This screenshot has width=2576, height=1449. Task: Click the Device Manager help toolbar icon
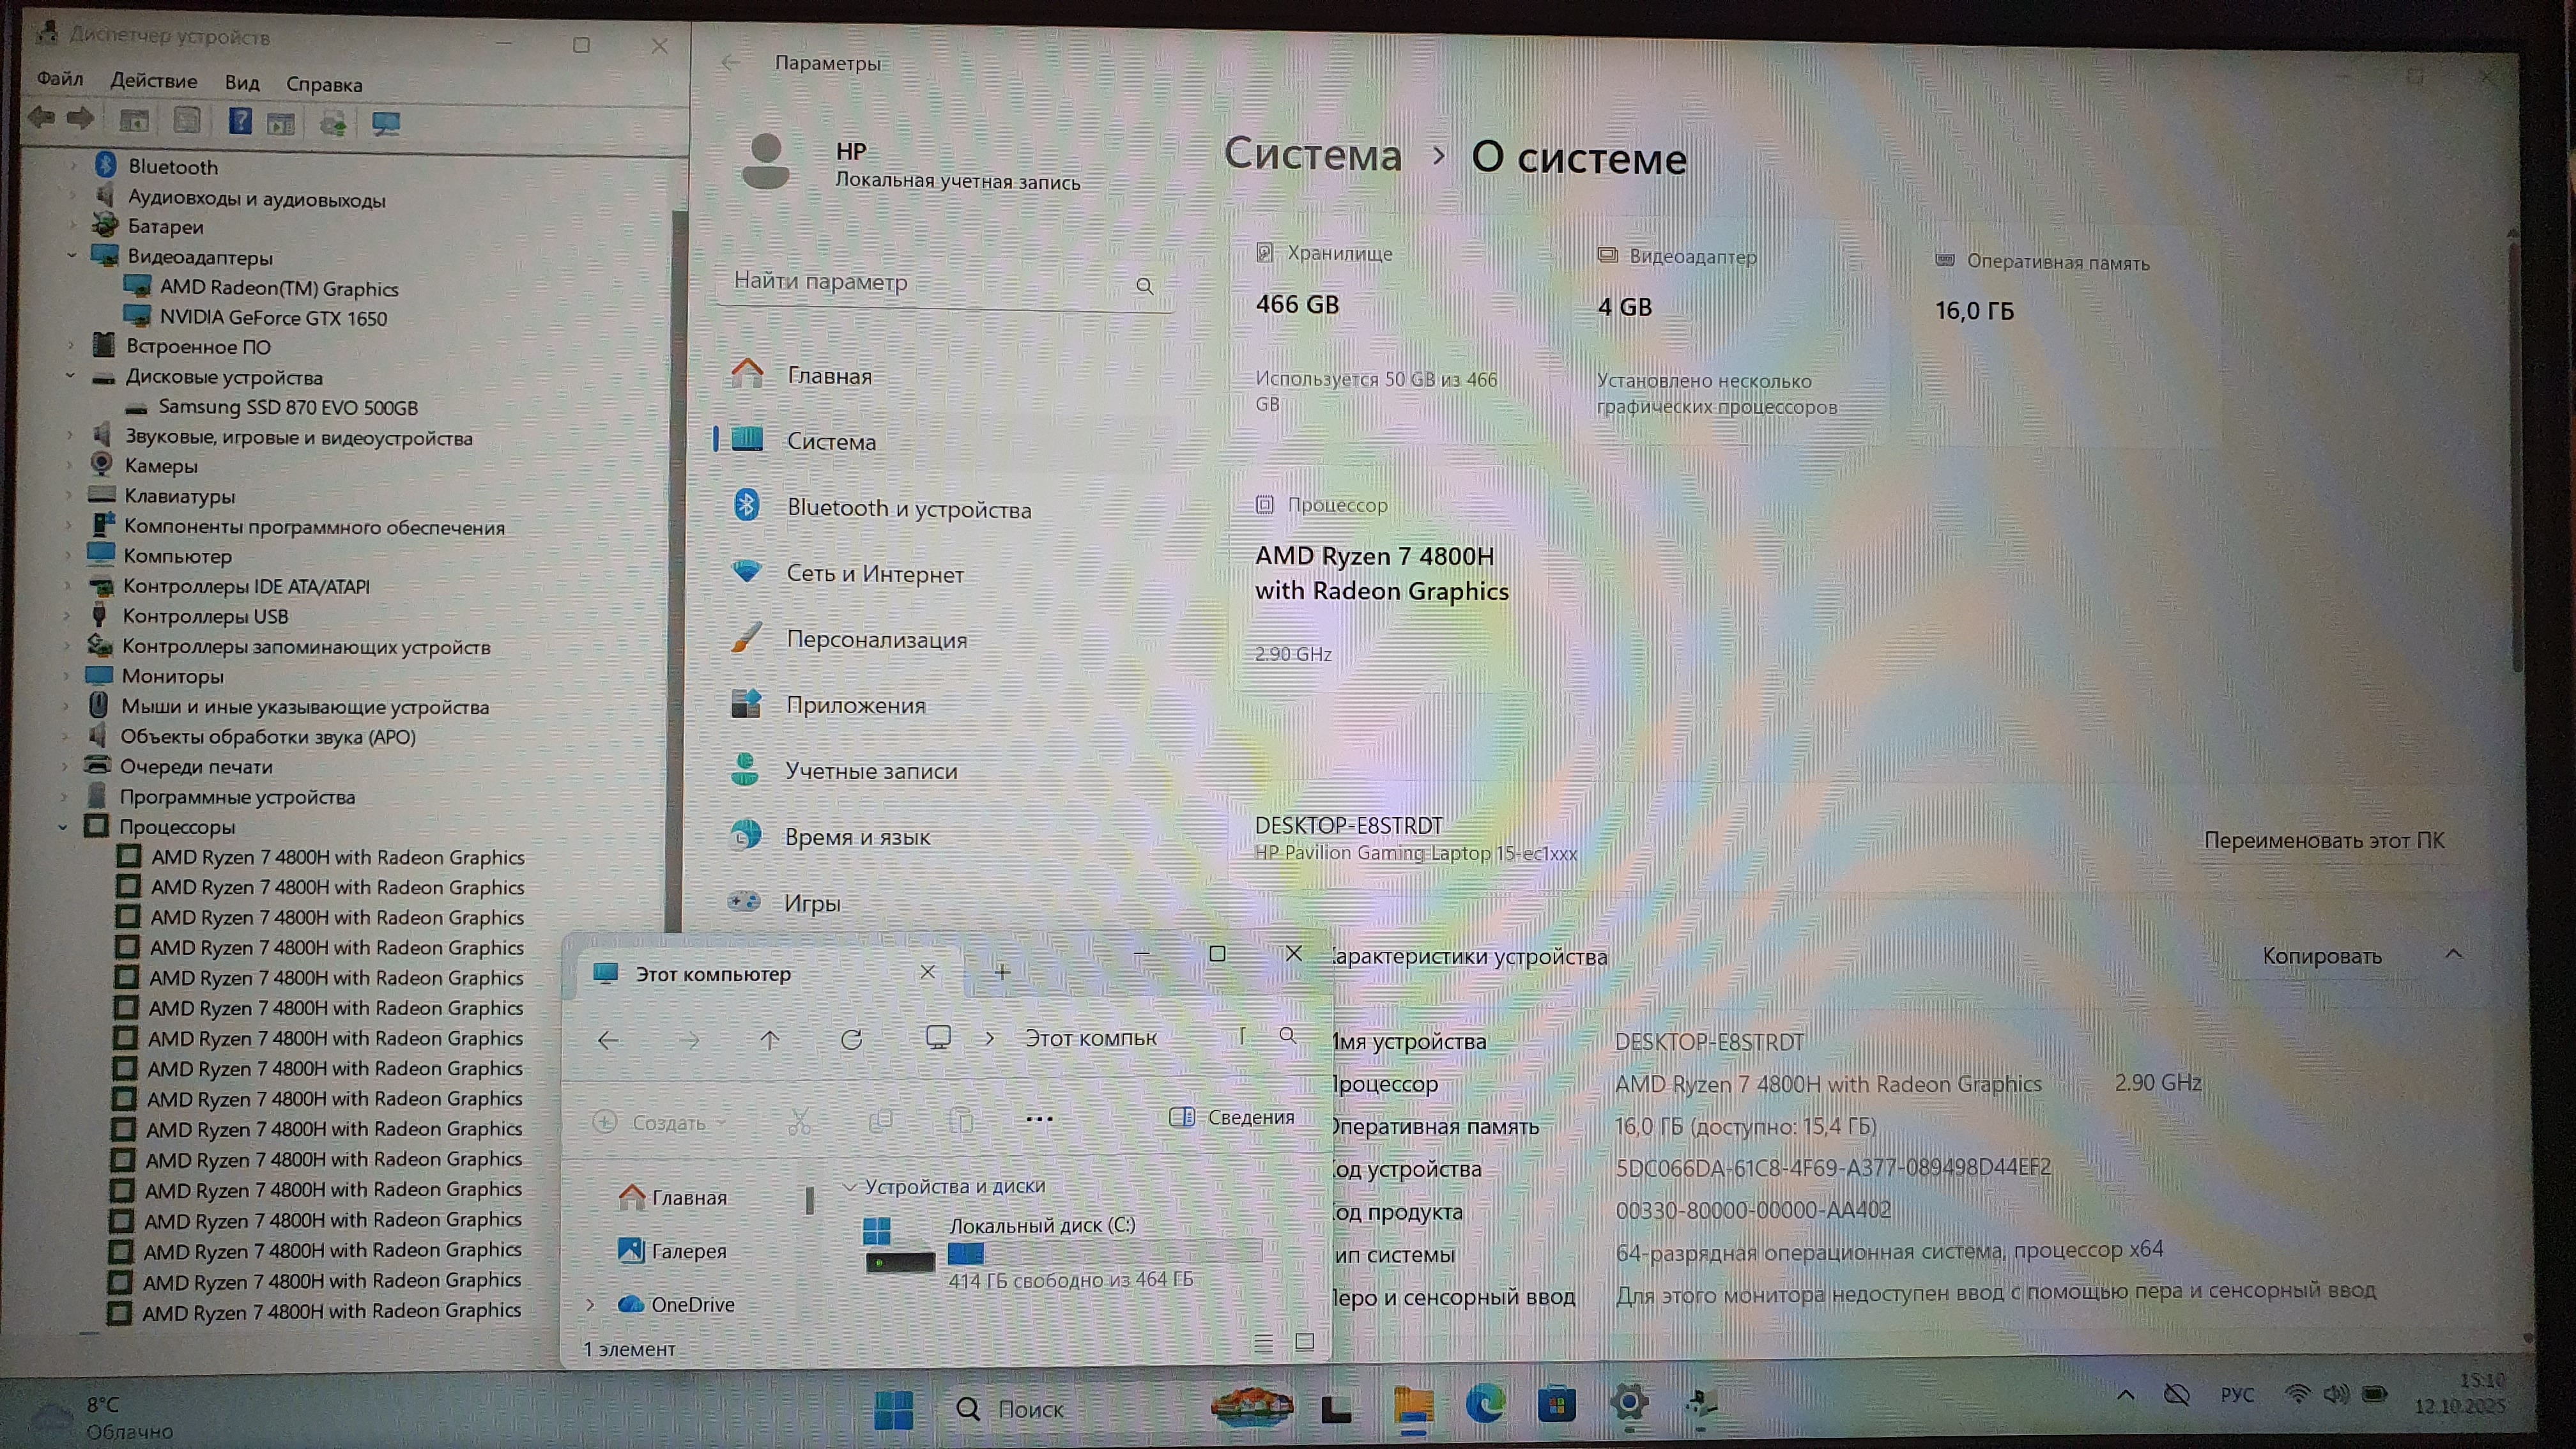[240, 121]
